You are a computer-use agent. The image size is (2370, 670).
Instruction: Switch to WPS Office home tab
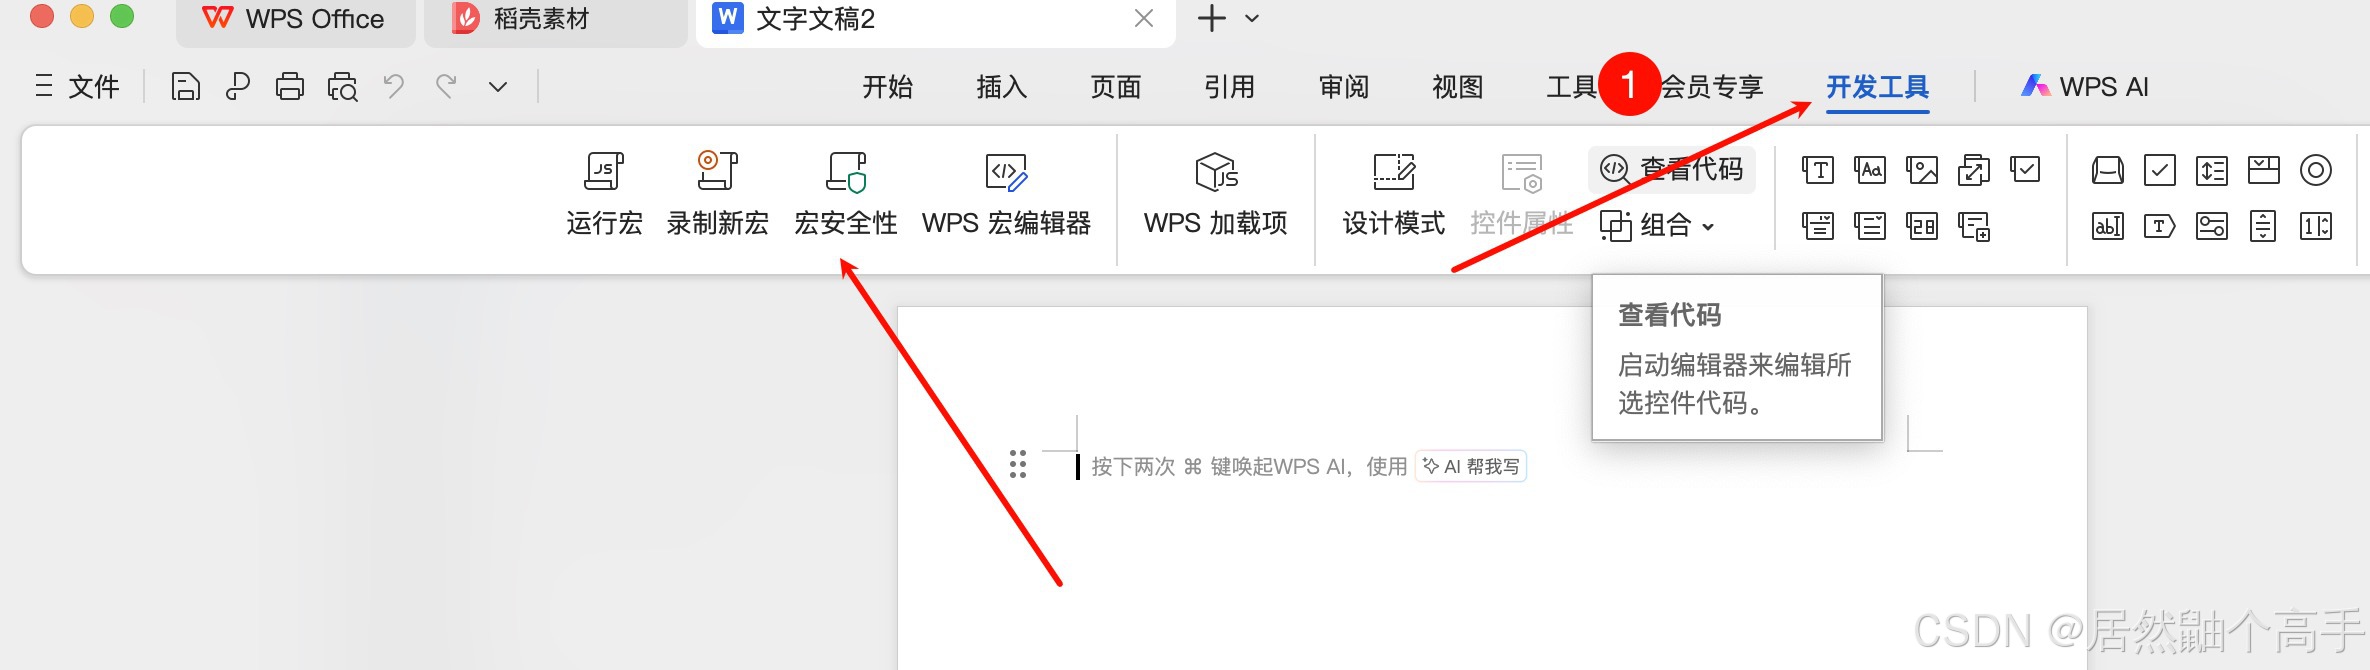click(295, 20)
